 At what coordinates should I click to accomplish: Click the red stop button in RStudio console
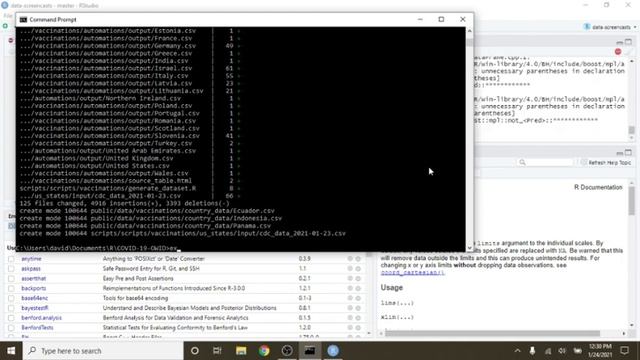click(x=618, y=51)
